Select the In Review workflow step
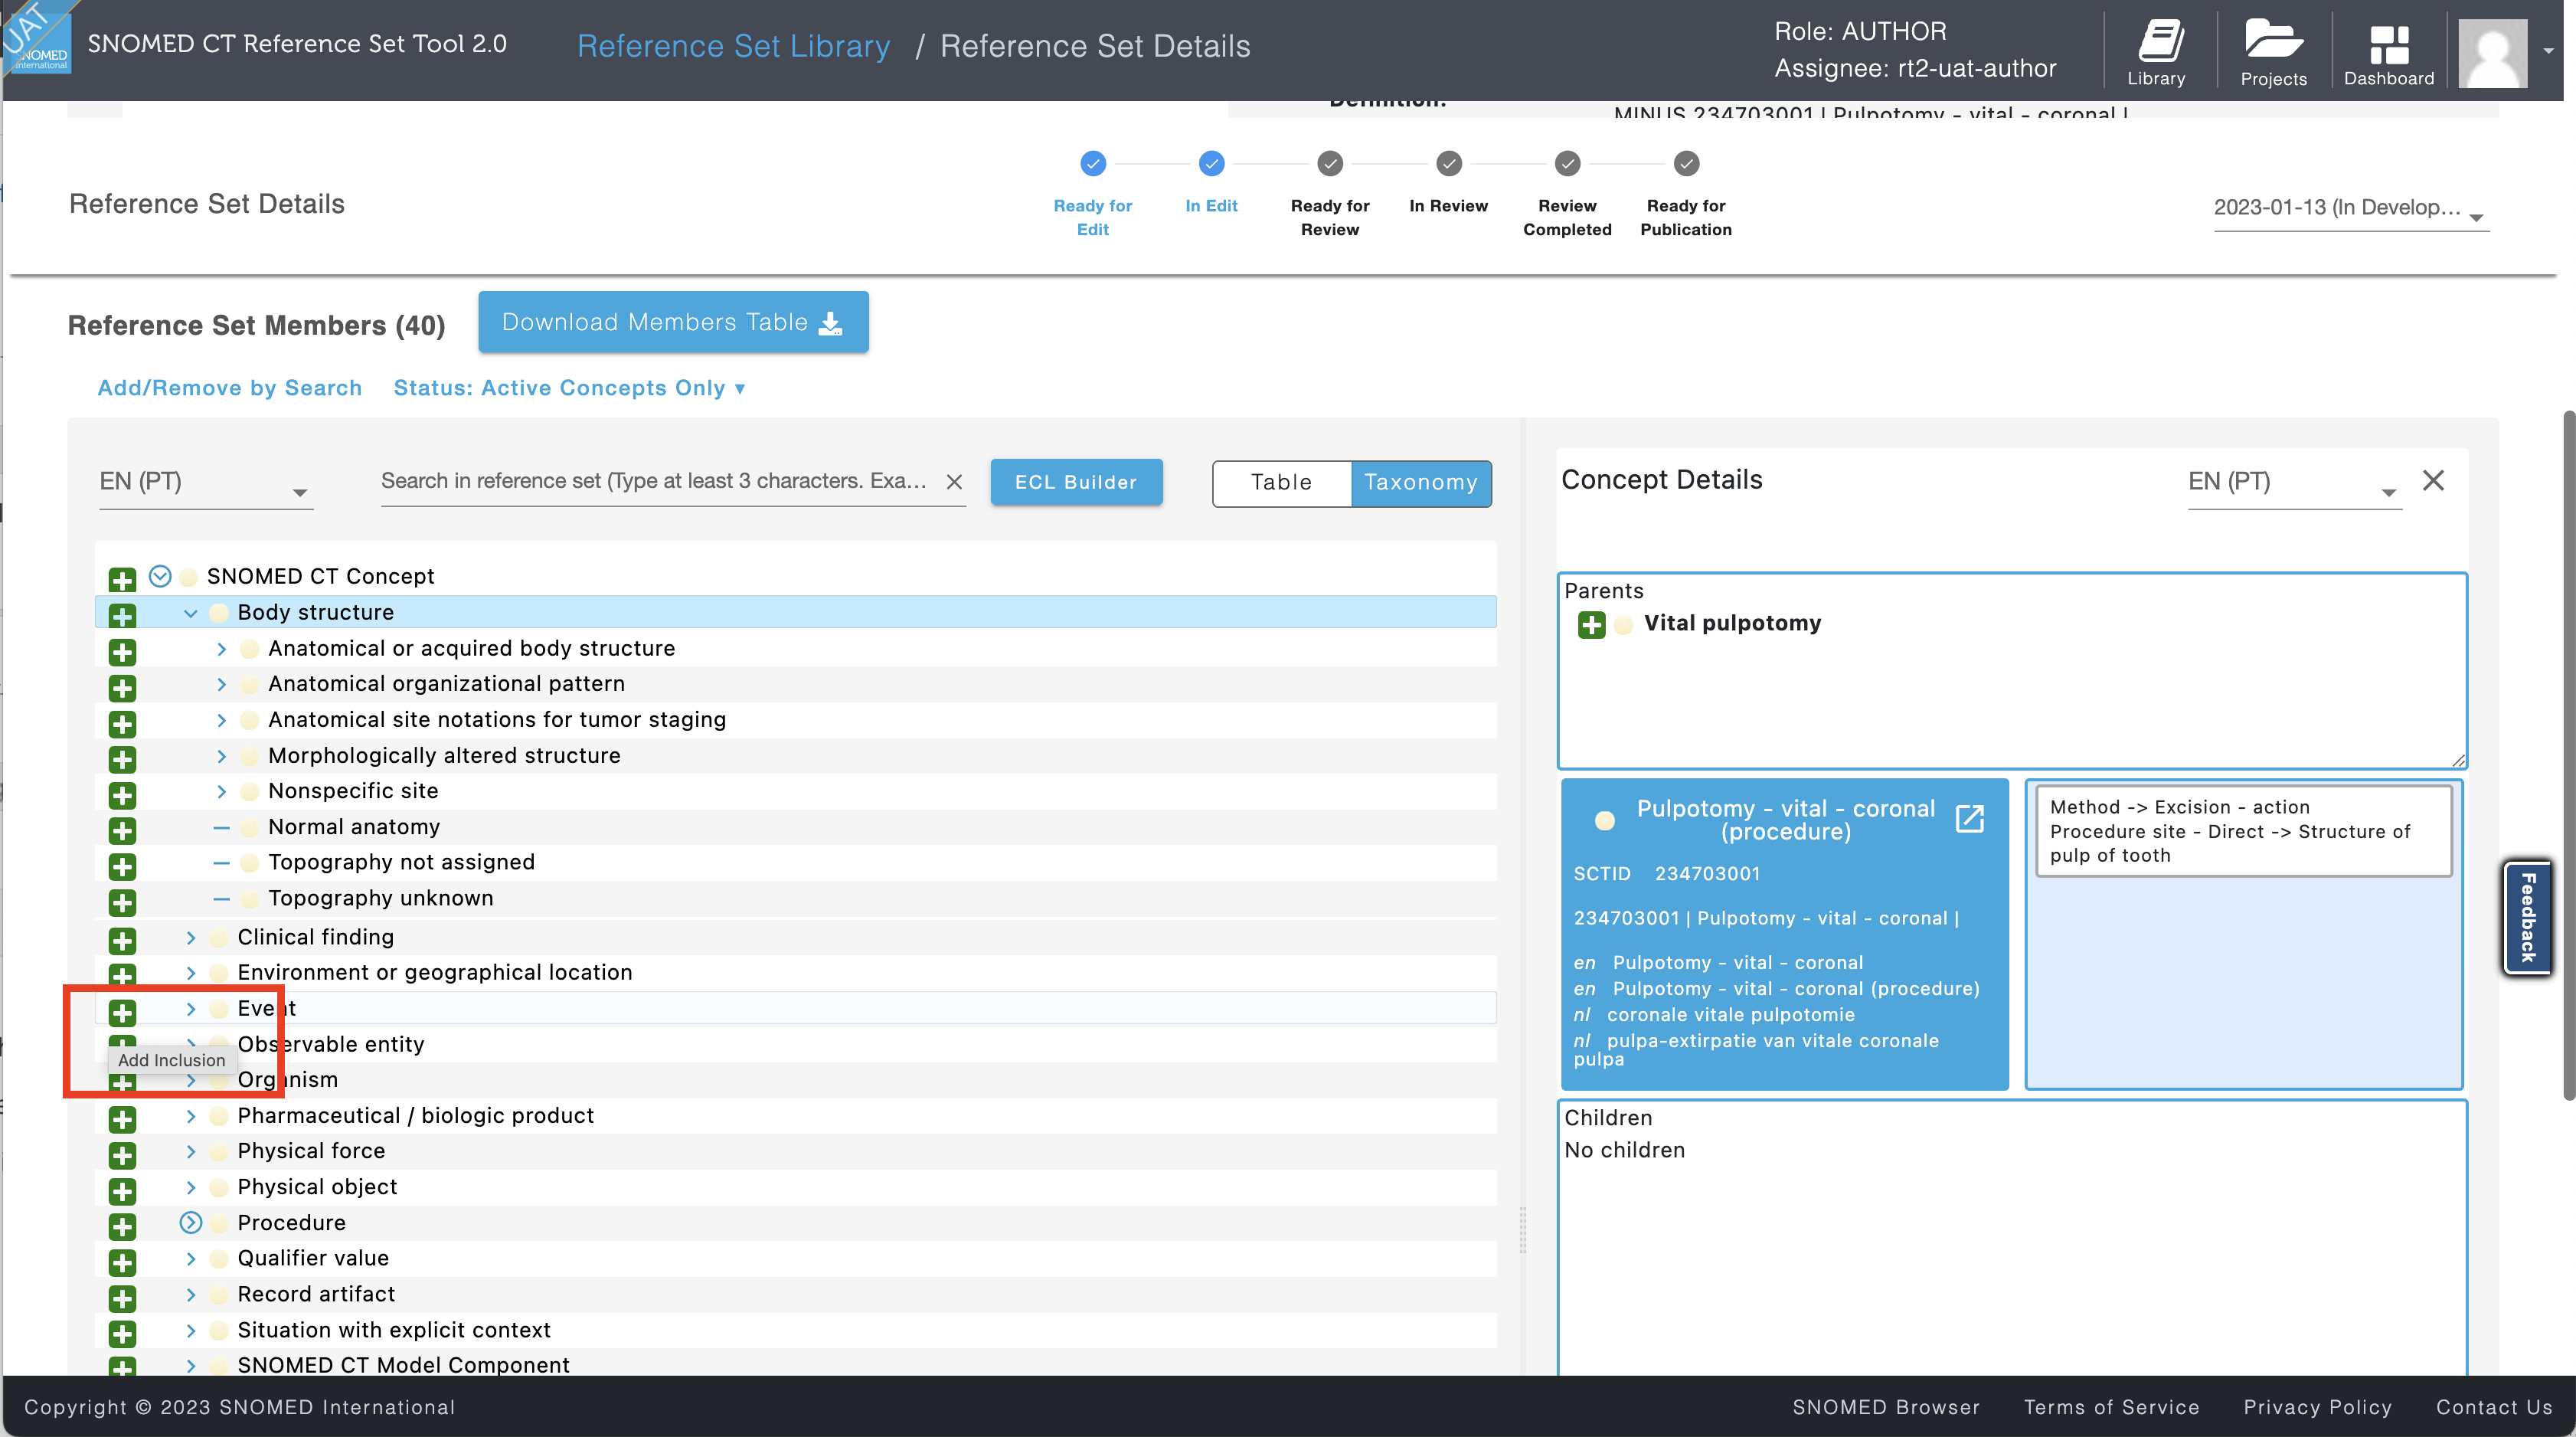 pyautogui.click(x=1448, y=183)
